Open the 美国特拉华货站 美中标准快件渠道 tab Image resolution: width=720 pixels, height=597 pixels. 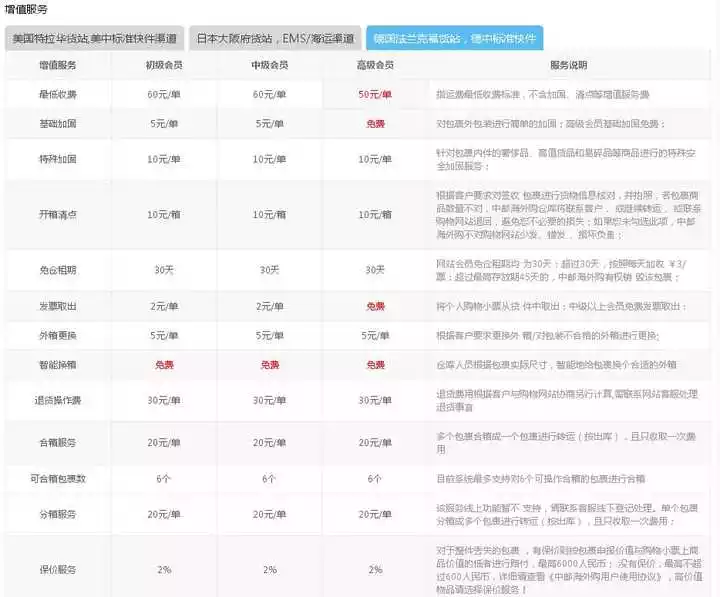94,38
